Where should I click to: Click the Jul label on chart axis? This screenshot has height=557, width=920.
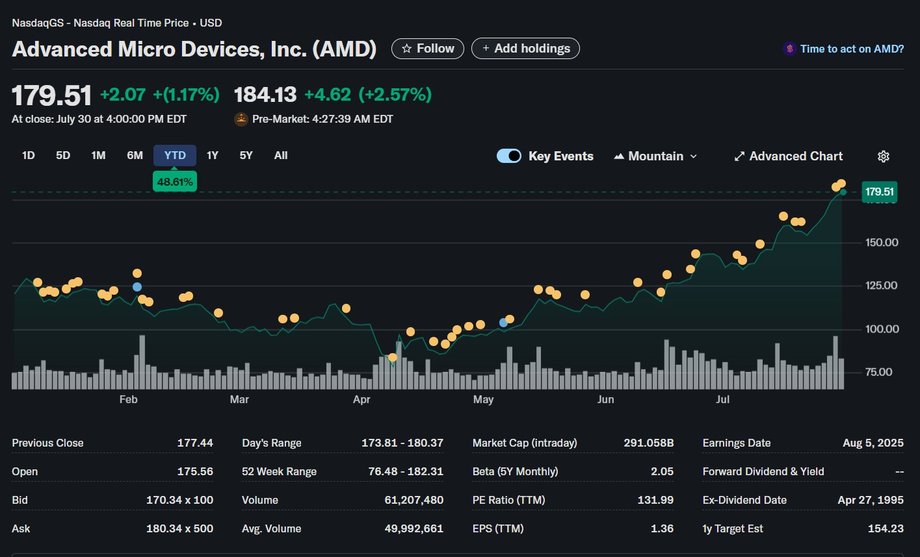[722, 400]
